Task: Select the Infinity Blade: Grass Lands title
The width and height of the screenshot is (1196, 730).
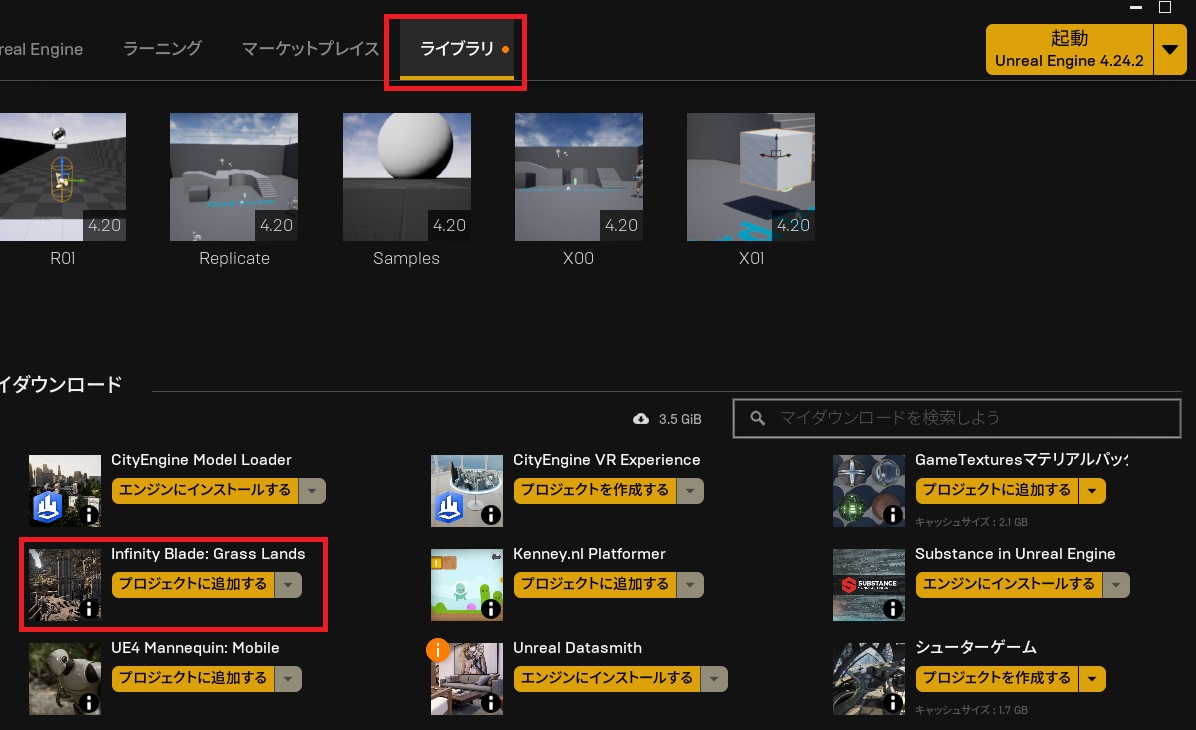Action: (x=208, y=554)
